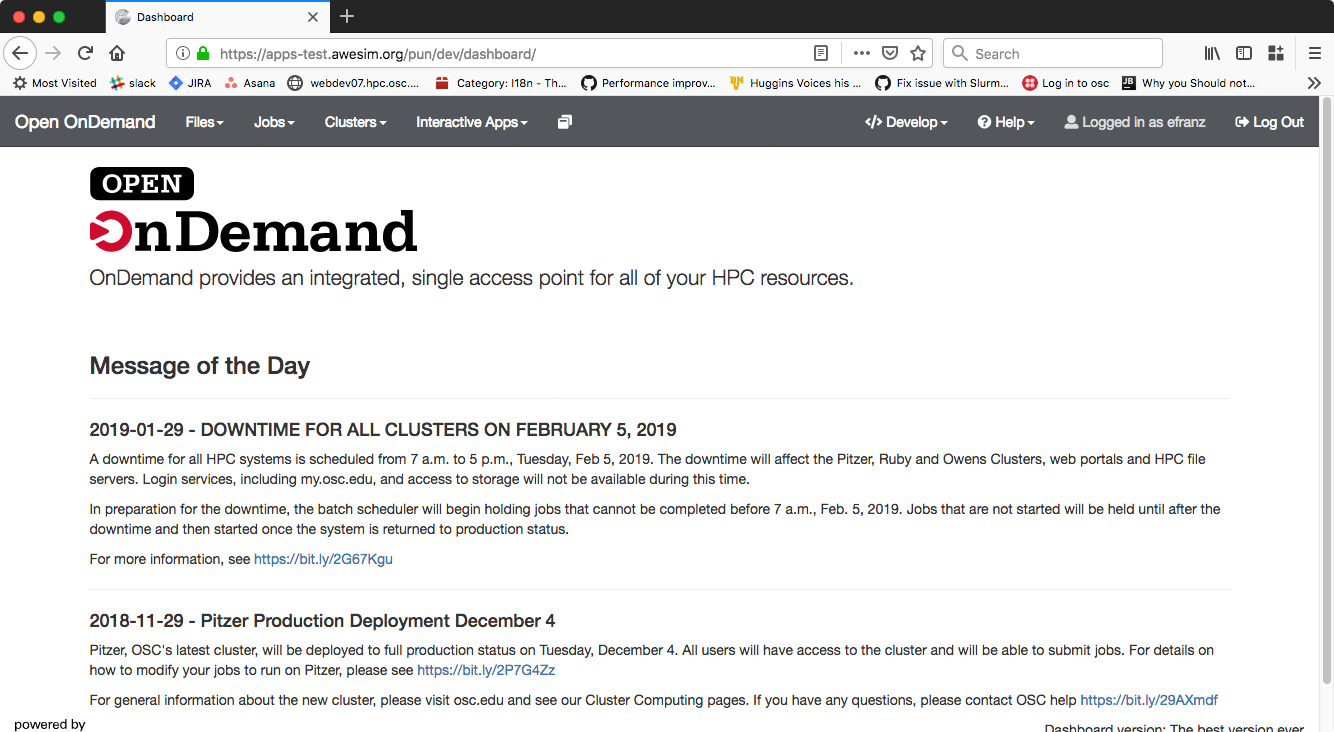Open the Firefox hamburger menu
The height and width of the screenshot is (732, 1334).
pos(1314,54)
